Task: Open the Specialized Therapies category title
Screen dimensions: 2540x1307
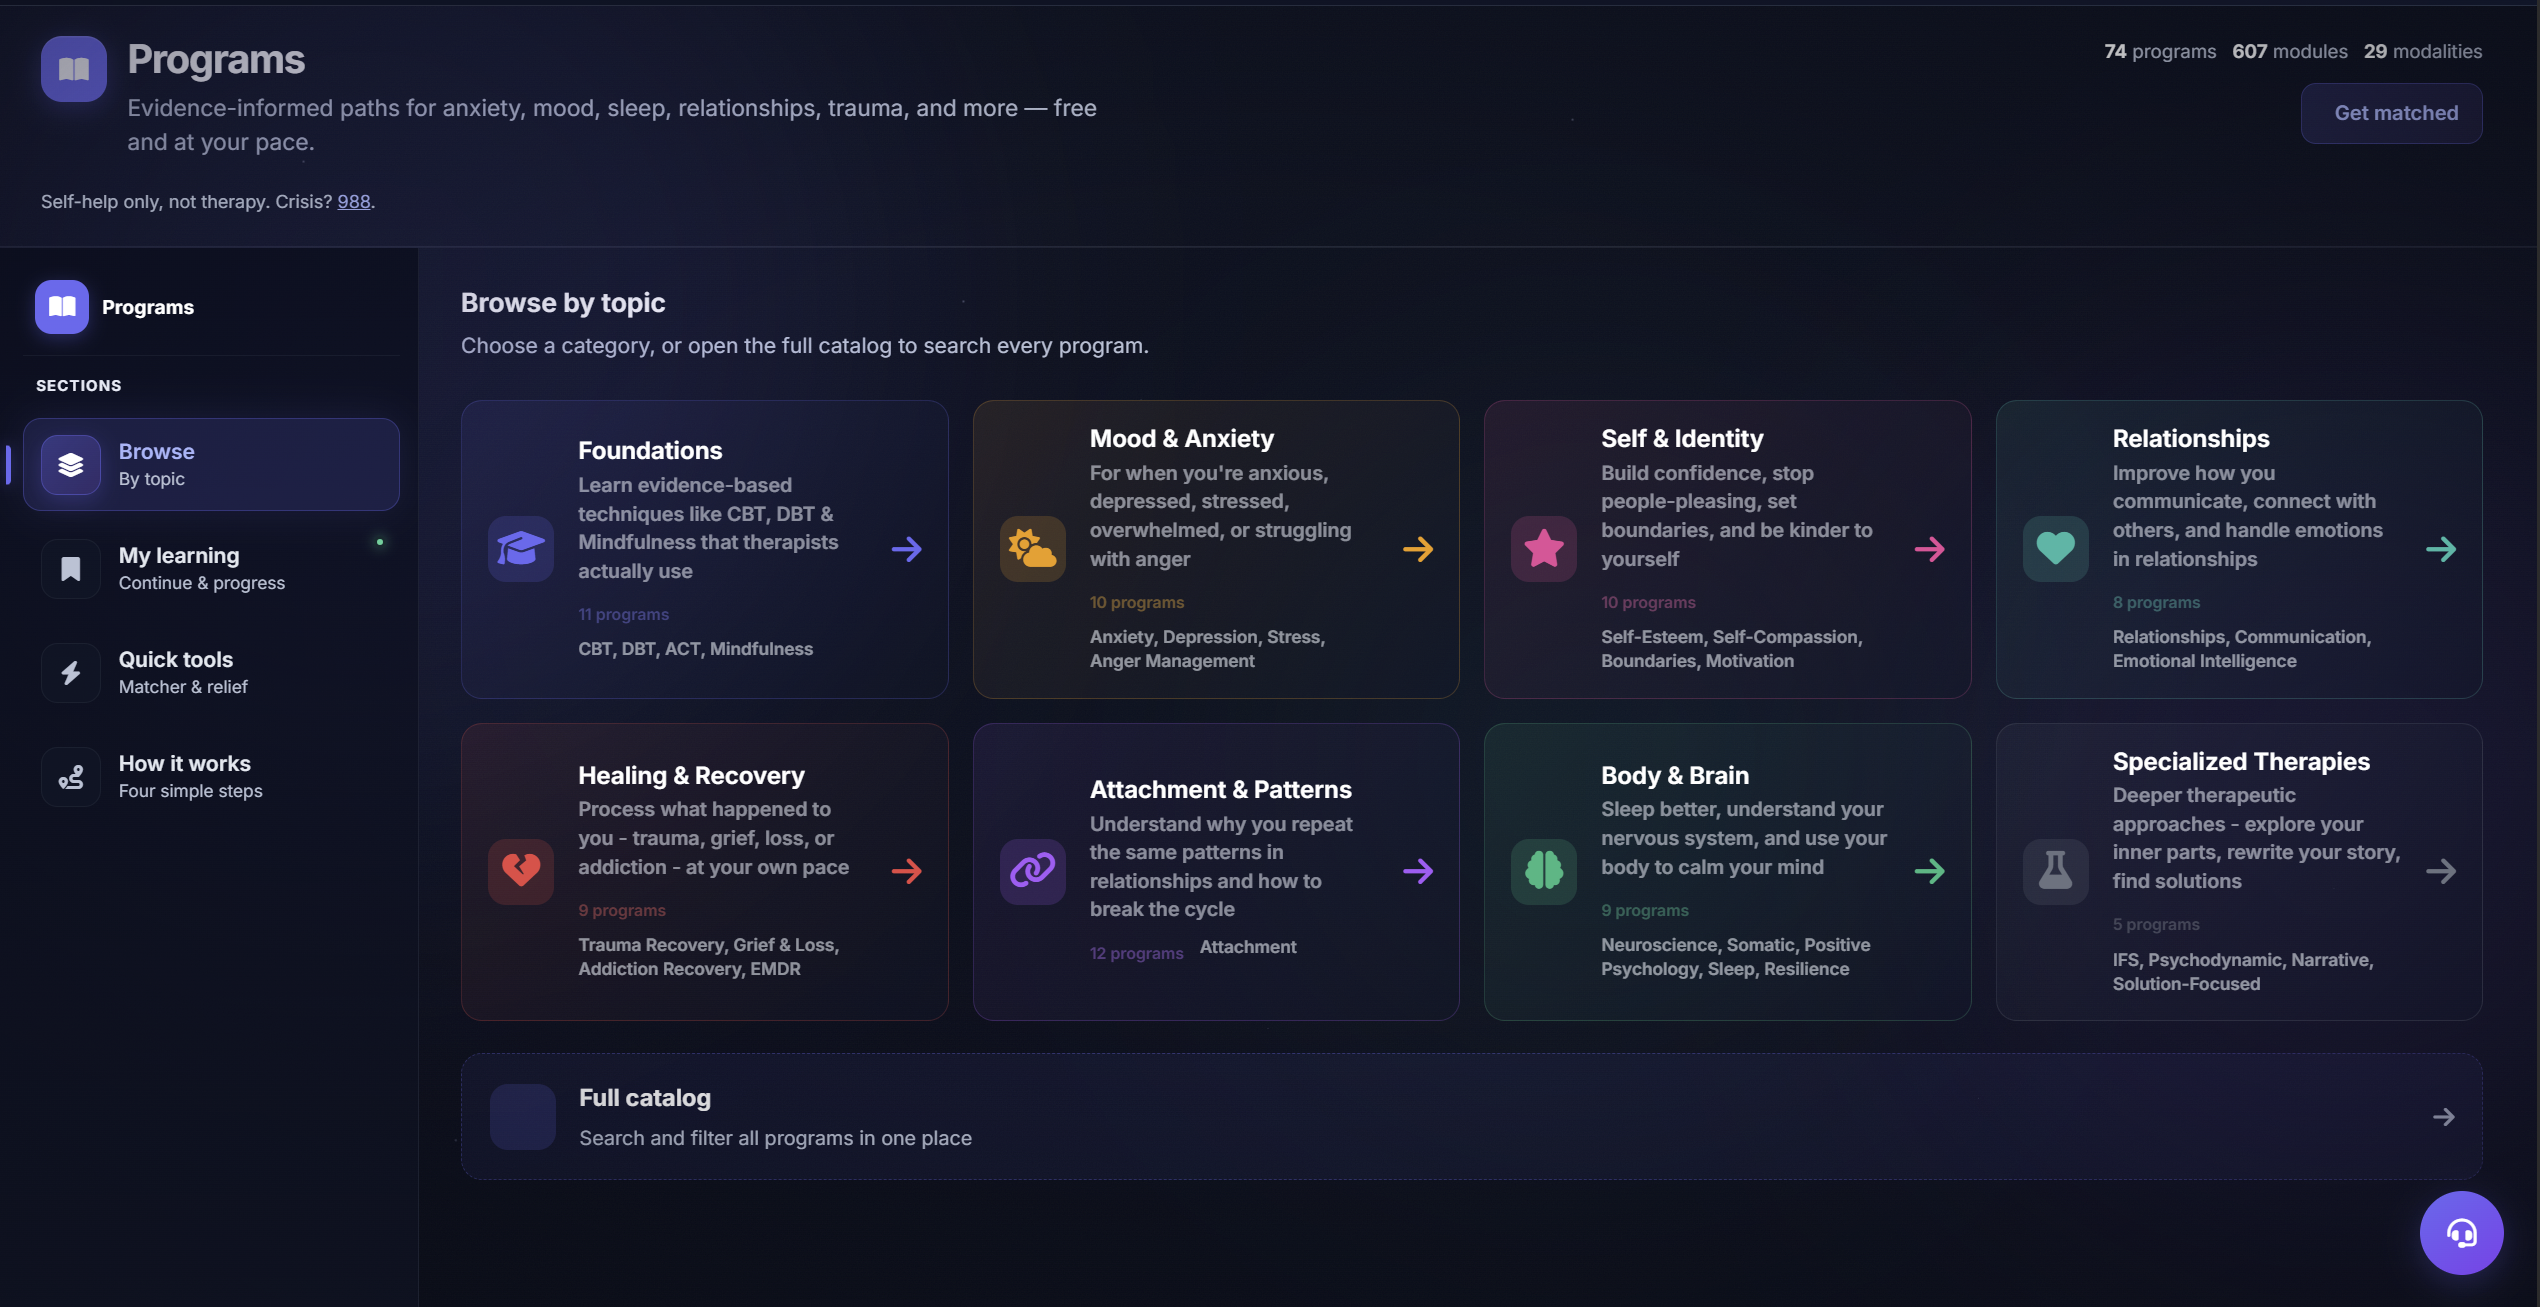Action: tap(2241, 762)
